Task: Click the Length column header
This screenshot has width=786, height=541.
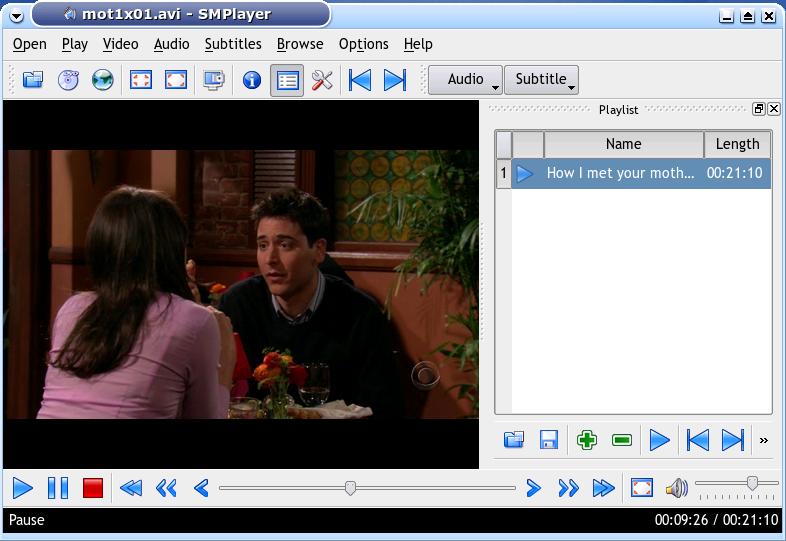Action: click(x=737, y=144)
